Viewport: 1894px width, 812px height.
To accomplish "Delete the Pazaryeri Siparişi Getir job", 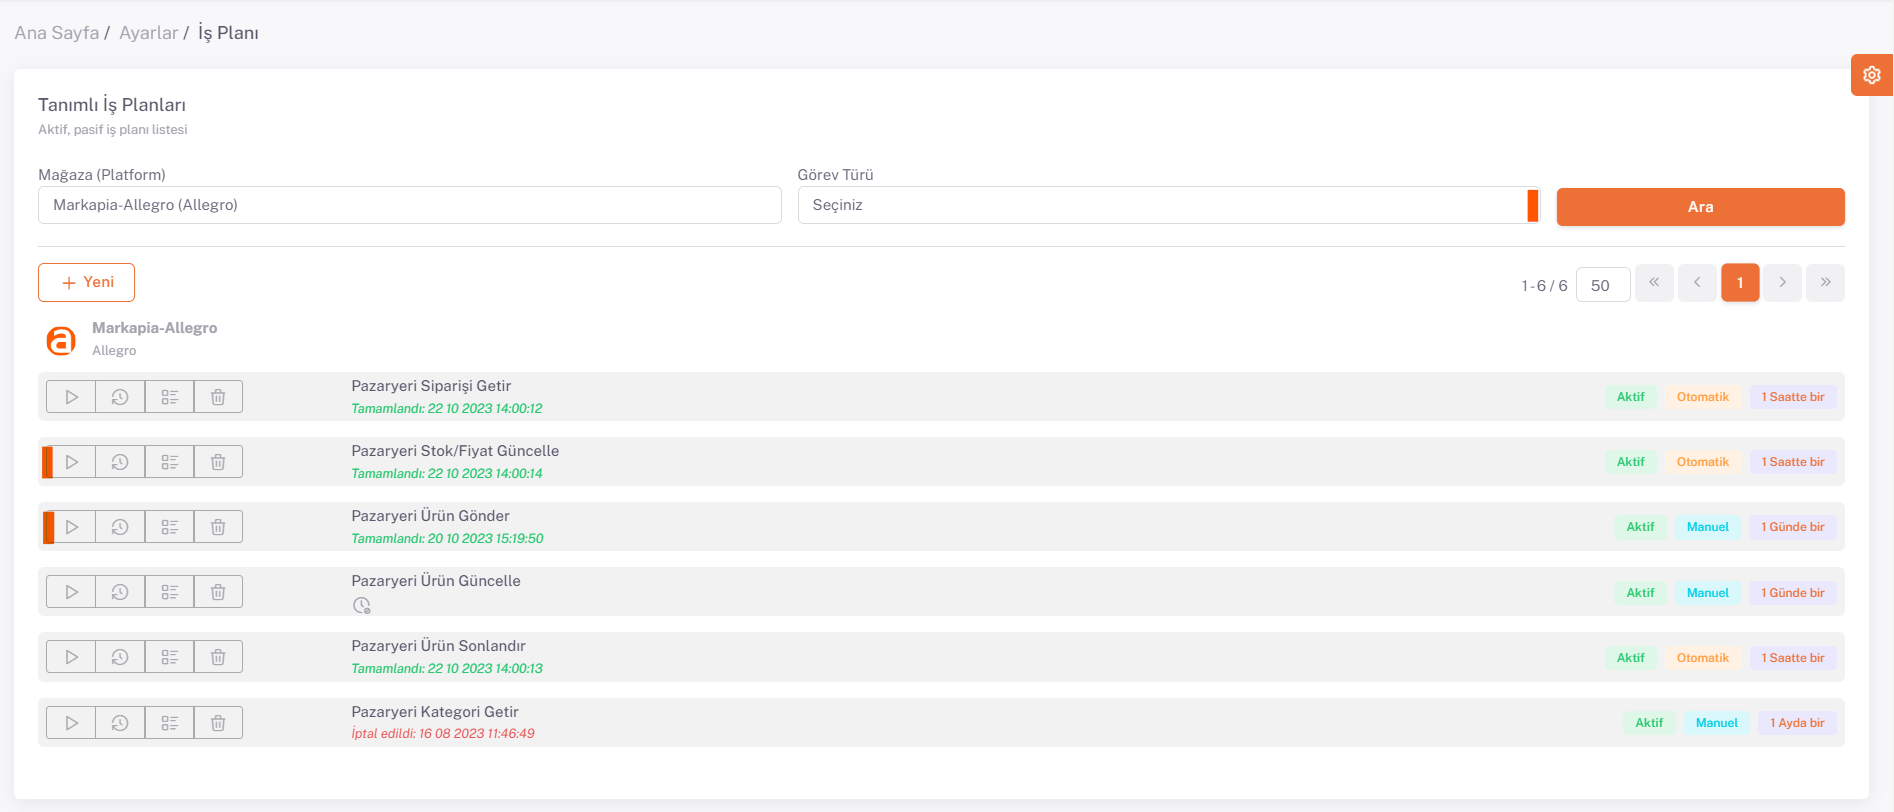I will 218,397.
